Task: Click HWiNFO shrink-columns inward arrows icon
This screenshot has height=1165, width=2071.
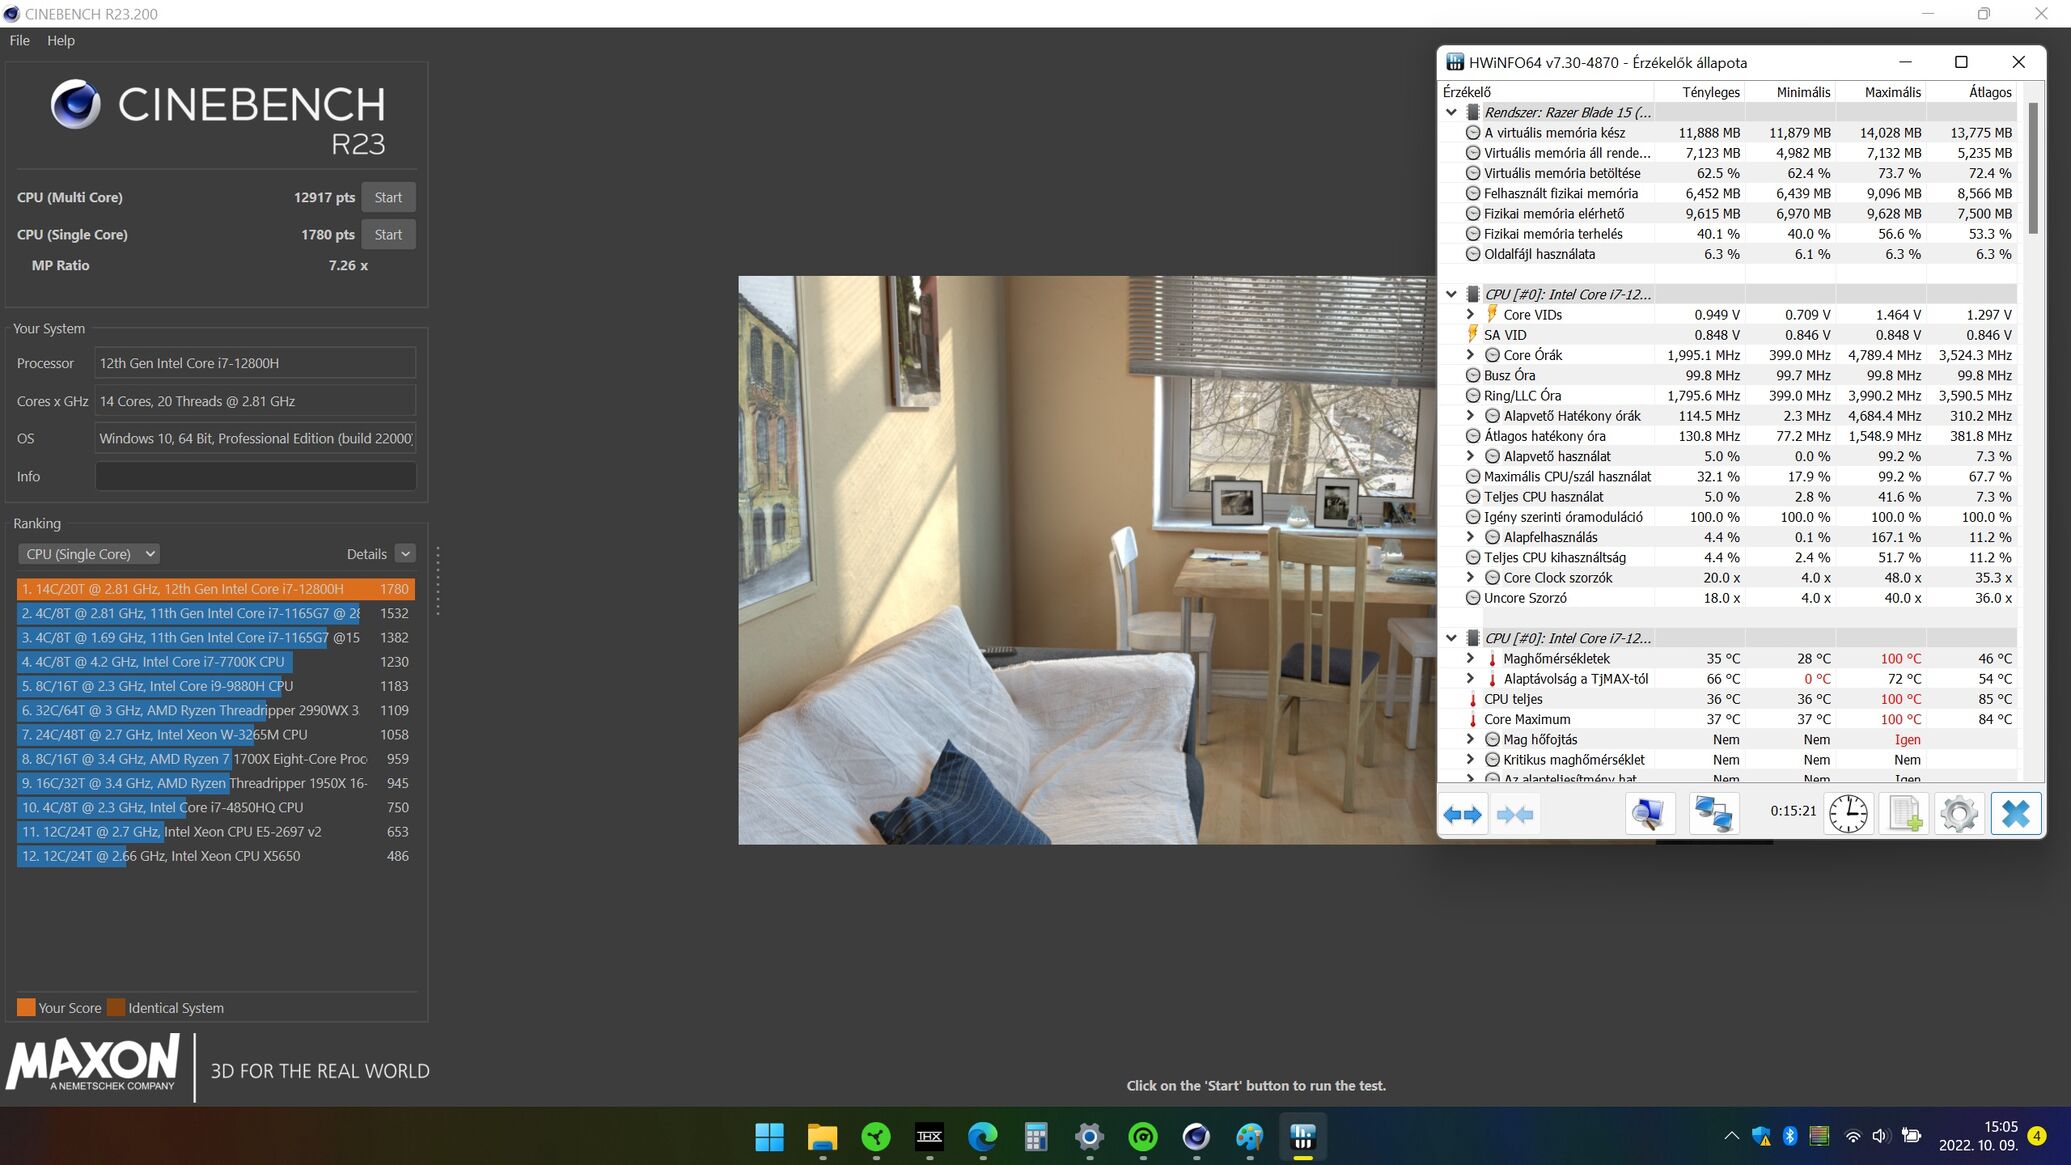Action: [1515, 814]
